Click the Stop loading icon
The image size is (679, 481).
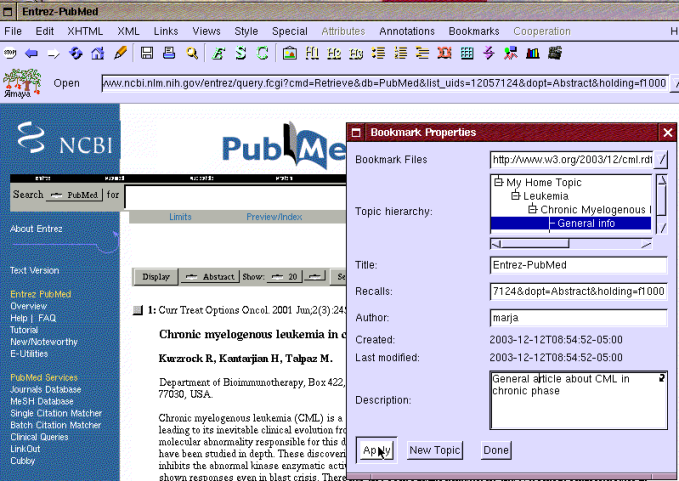point(10,52)
